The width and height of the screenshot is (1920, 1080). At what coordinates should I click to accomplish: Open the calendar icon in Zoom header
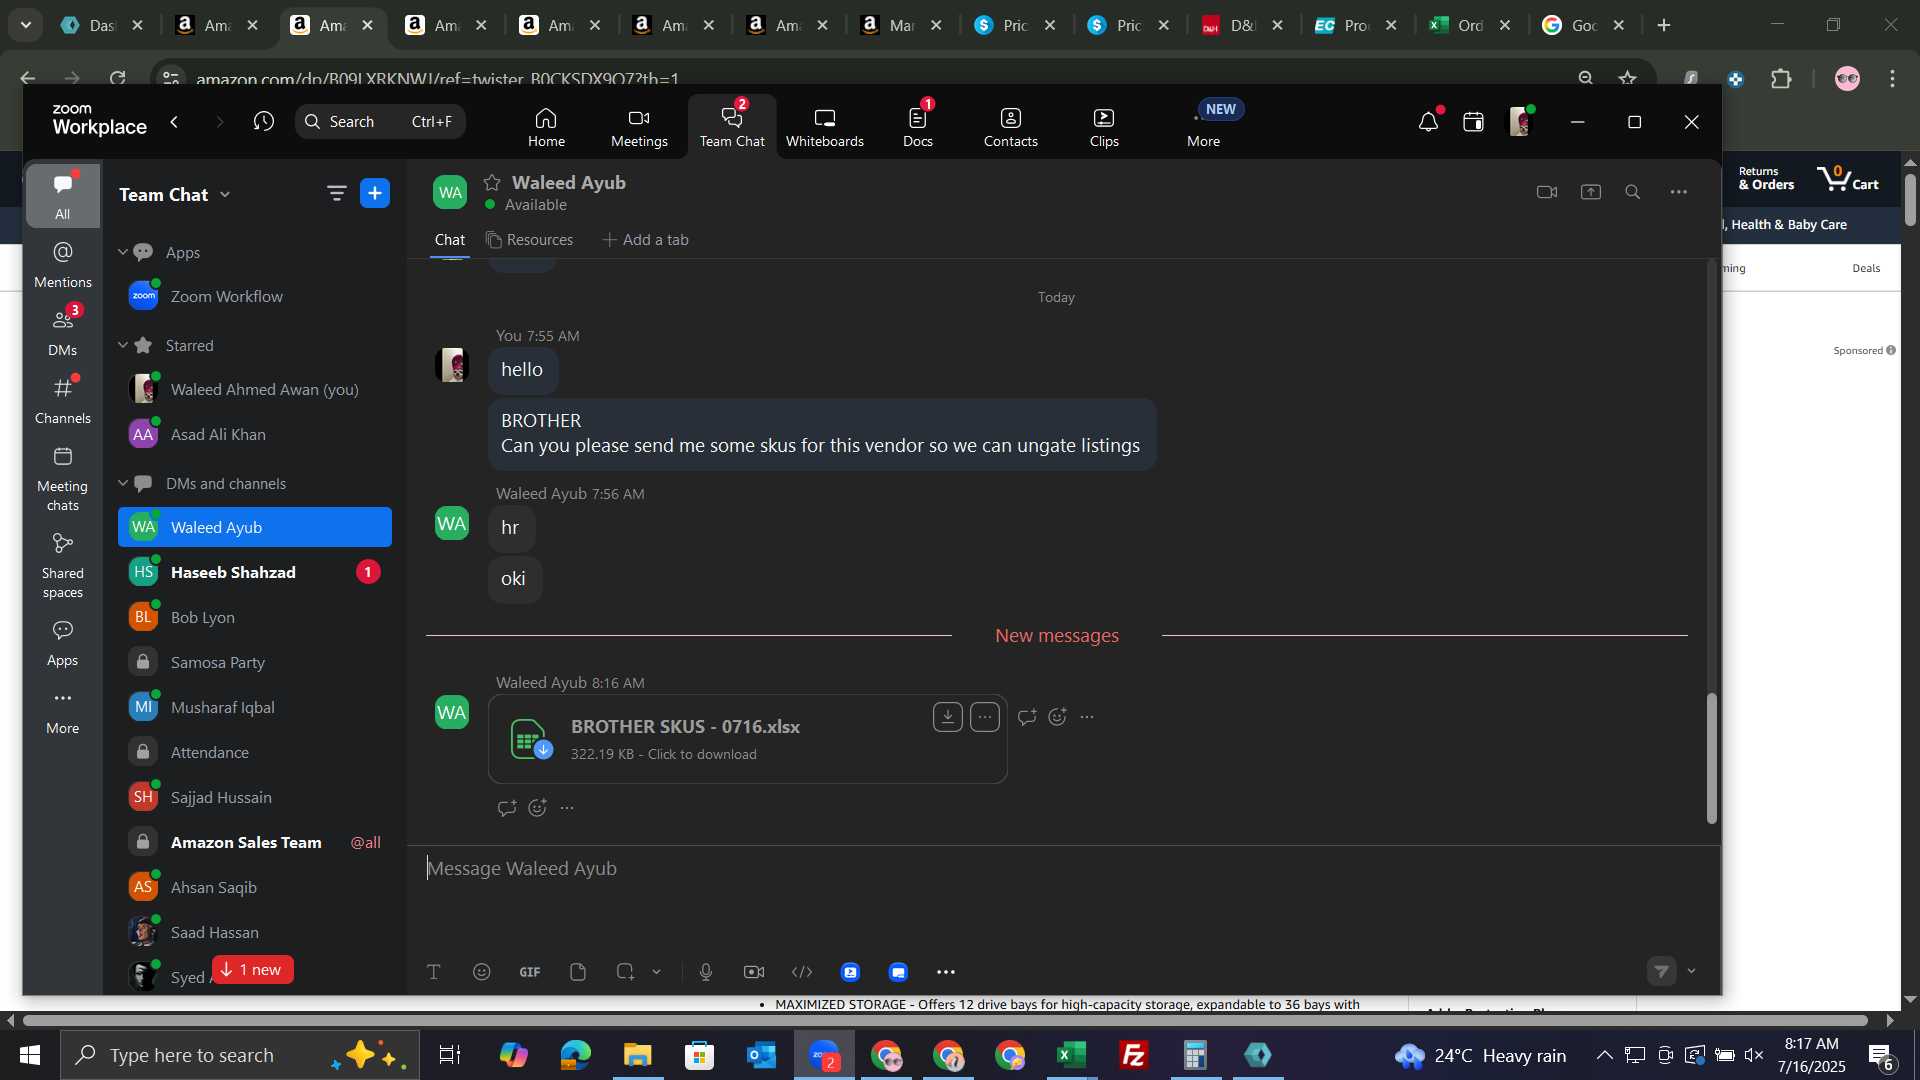pos(1473,122)
